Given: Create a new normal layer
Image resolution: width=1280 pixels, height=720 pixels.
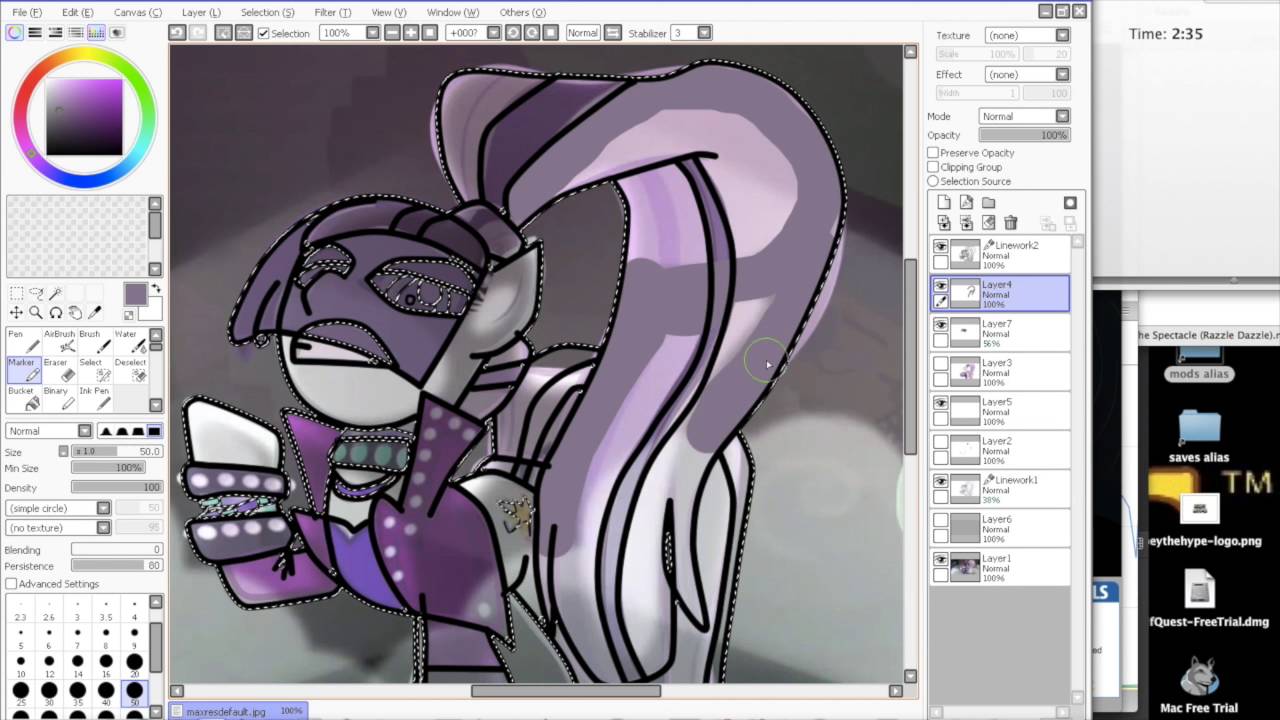Looking at the screenshot, I should coord(944,203).
